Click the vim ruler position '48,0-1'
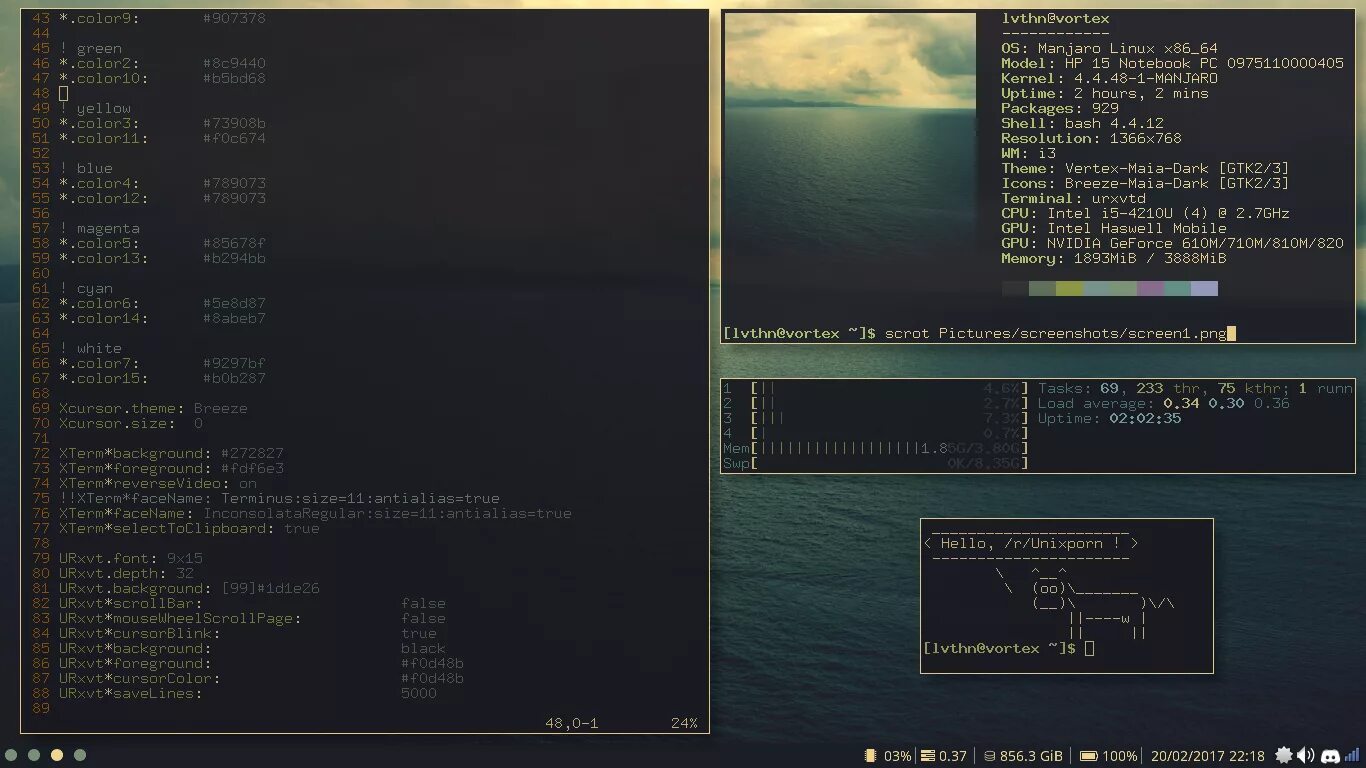Screen dimensions: 1366x768 (572, 723)
